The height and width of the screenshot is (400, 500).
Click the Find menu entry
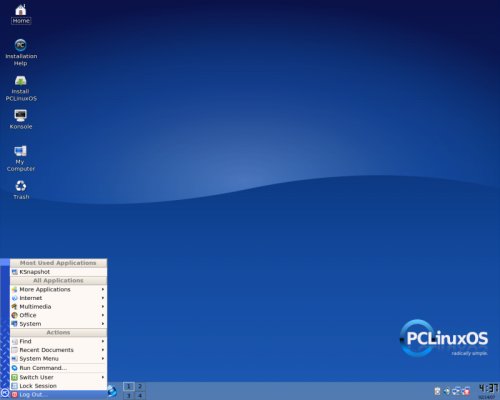tap(58, 341)
